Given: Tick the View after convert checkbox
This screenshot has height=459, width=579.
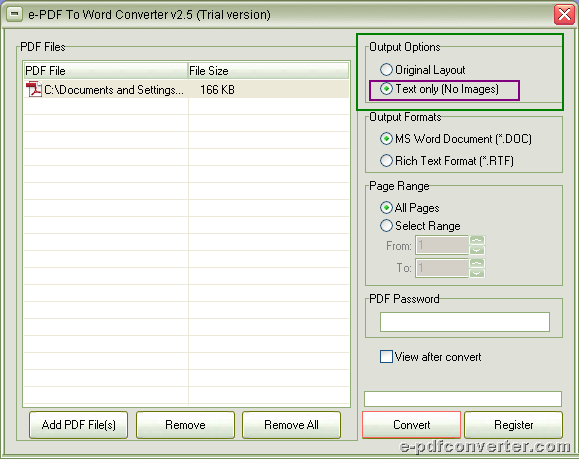Looking at the screenshot, I should pyautogui.click(x=386, y=357).
